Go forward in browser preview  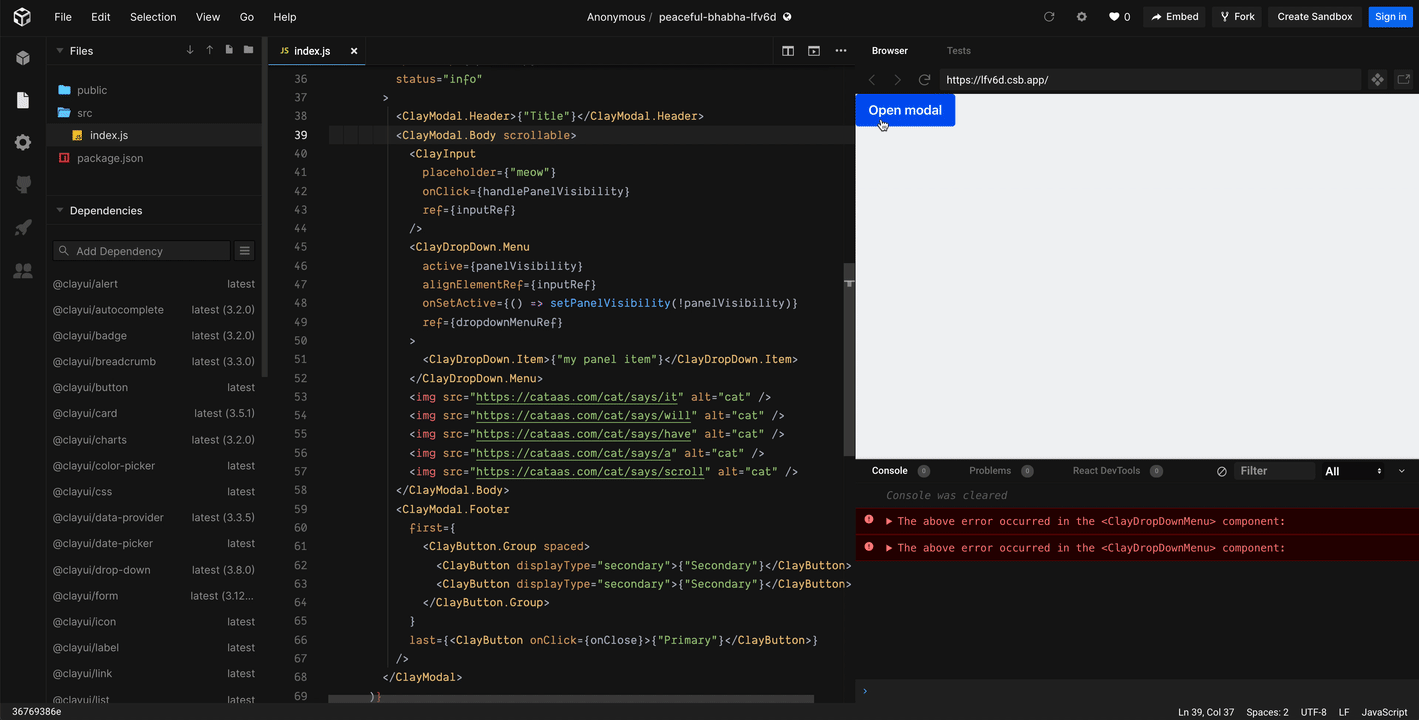tap(897, 80)
